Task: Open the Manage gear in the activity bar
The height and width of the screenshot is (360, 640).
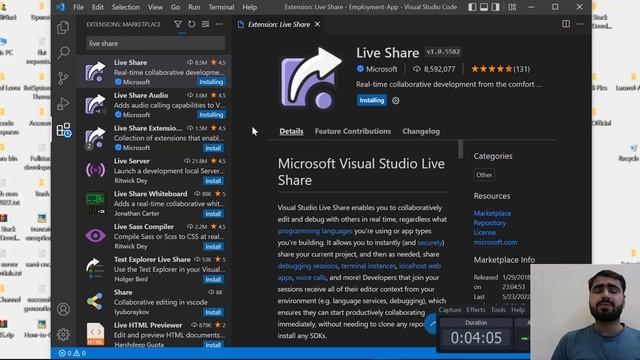Action: [63, 335]
